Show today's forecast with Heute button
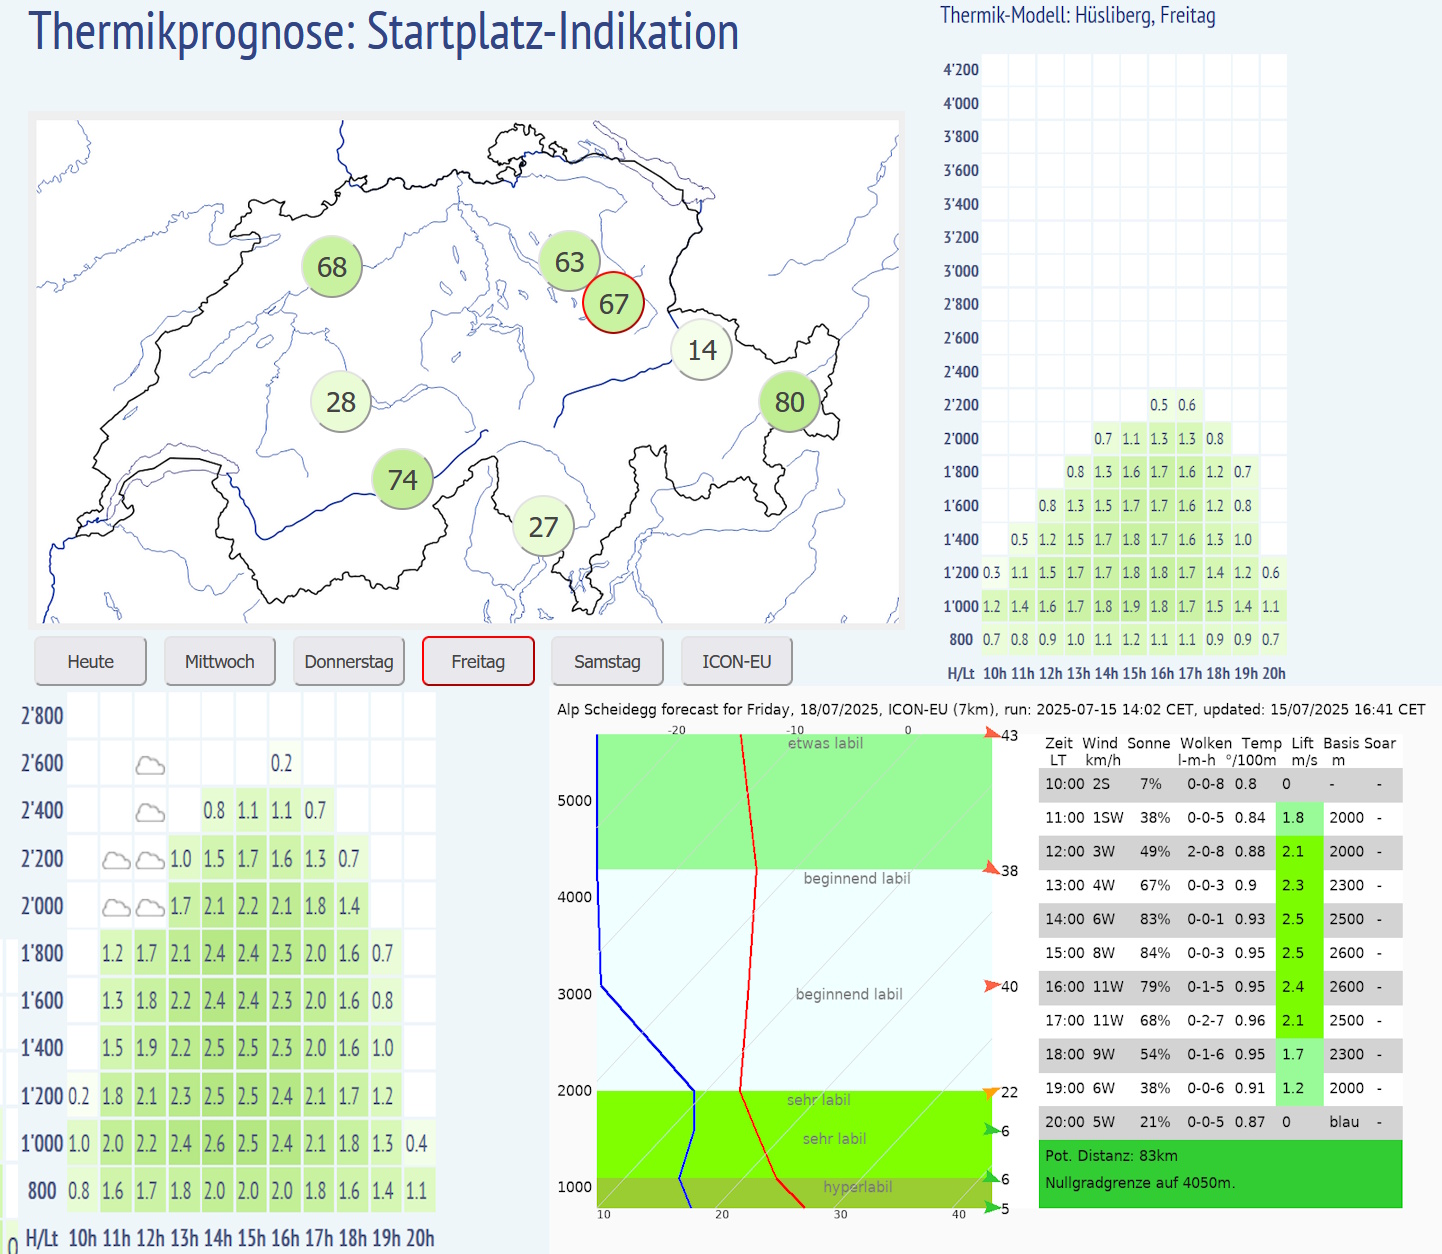Image resolution: width=1442 pixels, height=1254 pixels. pyautogui.click(x=91, y=662)
